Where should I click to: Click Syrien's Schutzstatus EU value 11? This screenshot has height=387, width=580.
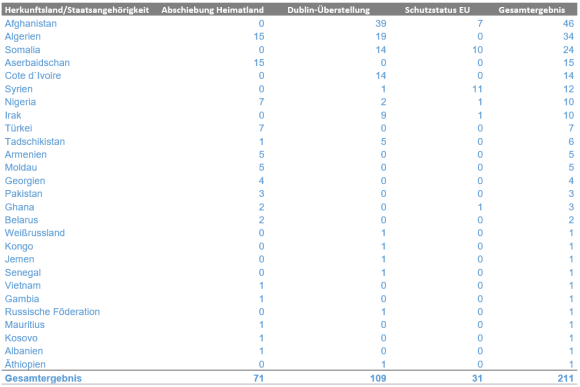click(x=478, y=89)
